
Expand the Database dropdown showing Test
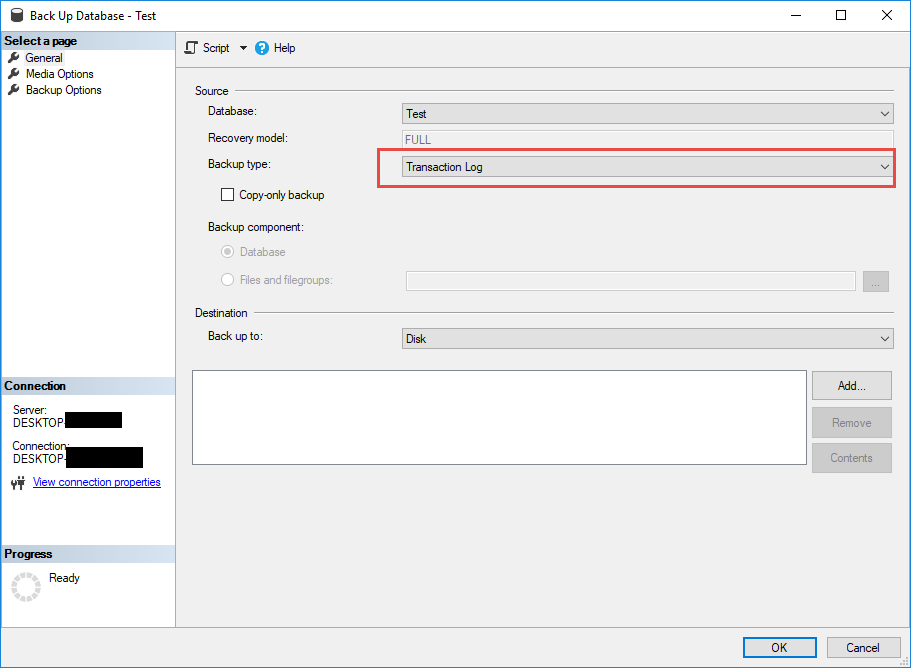[x=647, y=114]
